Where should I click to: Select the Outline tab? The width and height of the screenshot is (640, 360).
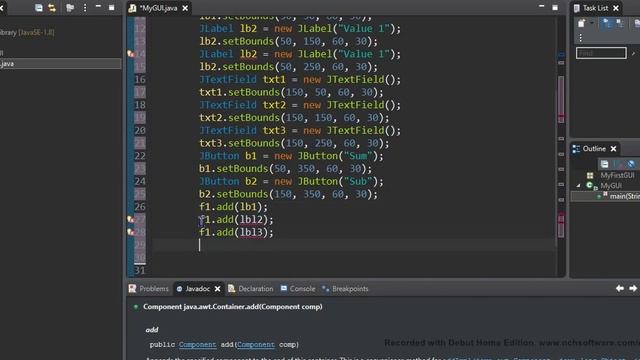click(x=594, y=149)
